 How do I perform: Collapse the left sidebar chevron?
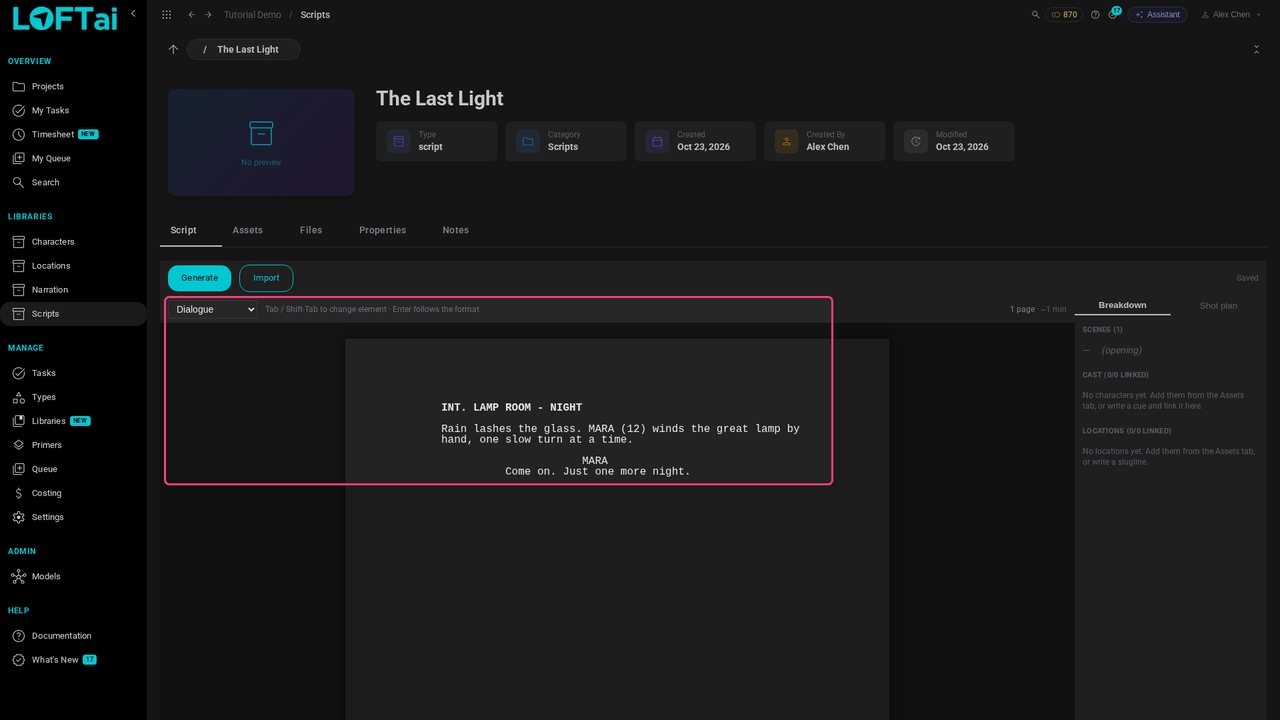click(133, 14)
